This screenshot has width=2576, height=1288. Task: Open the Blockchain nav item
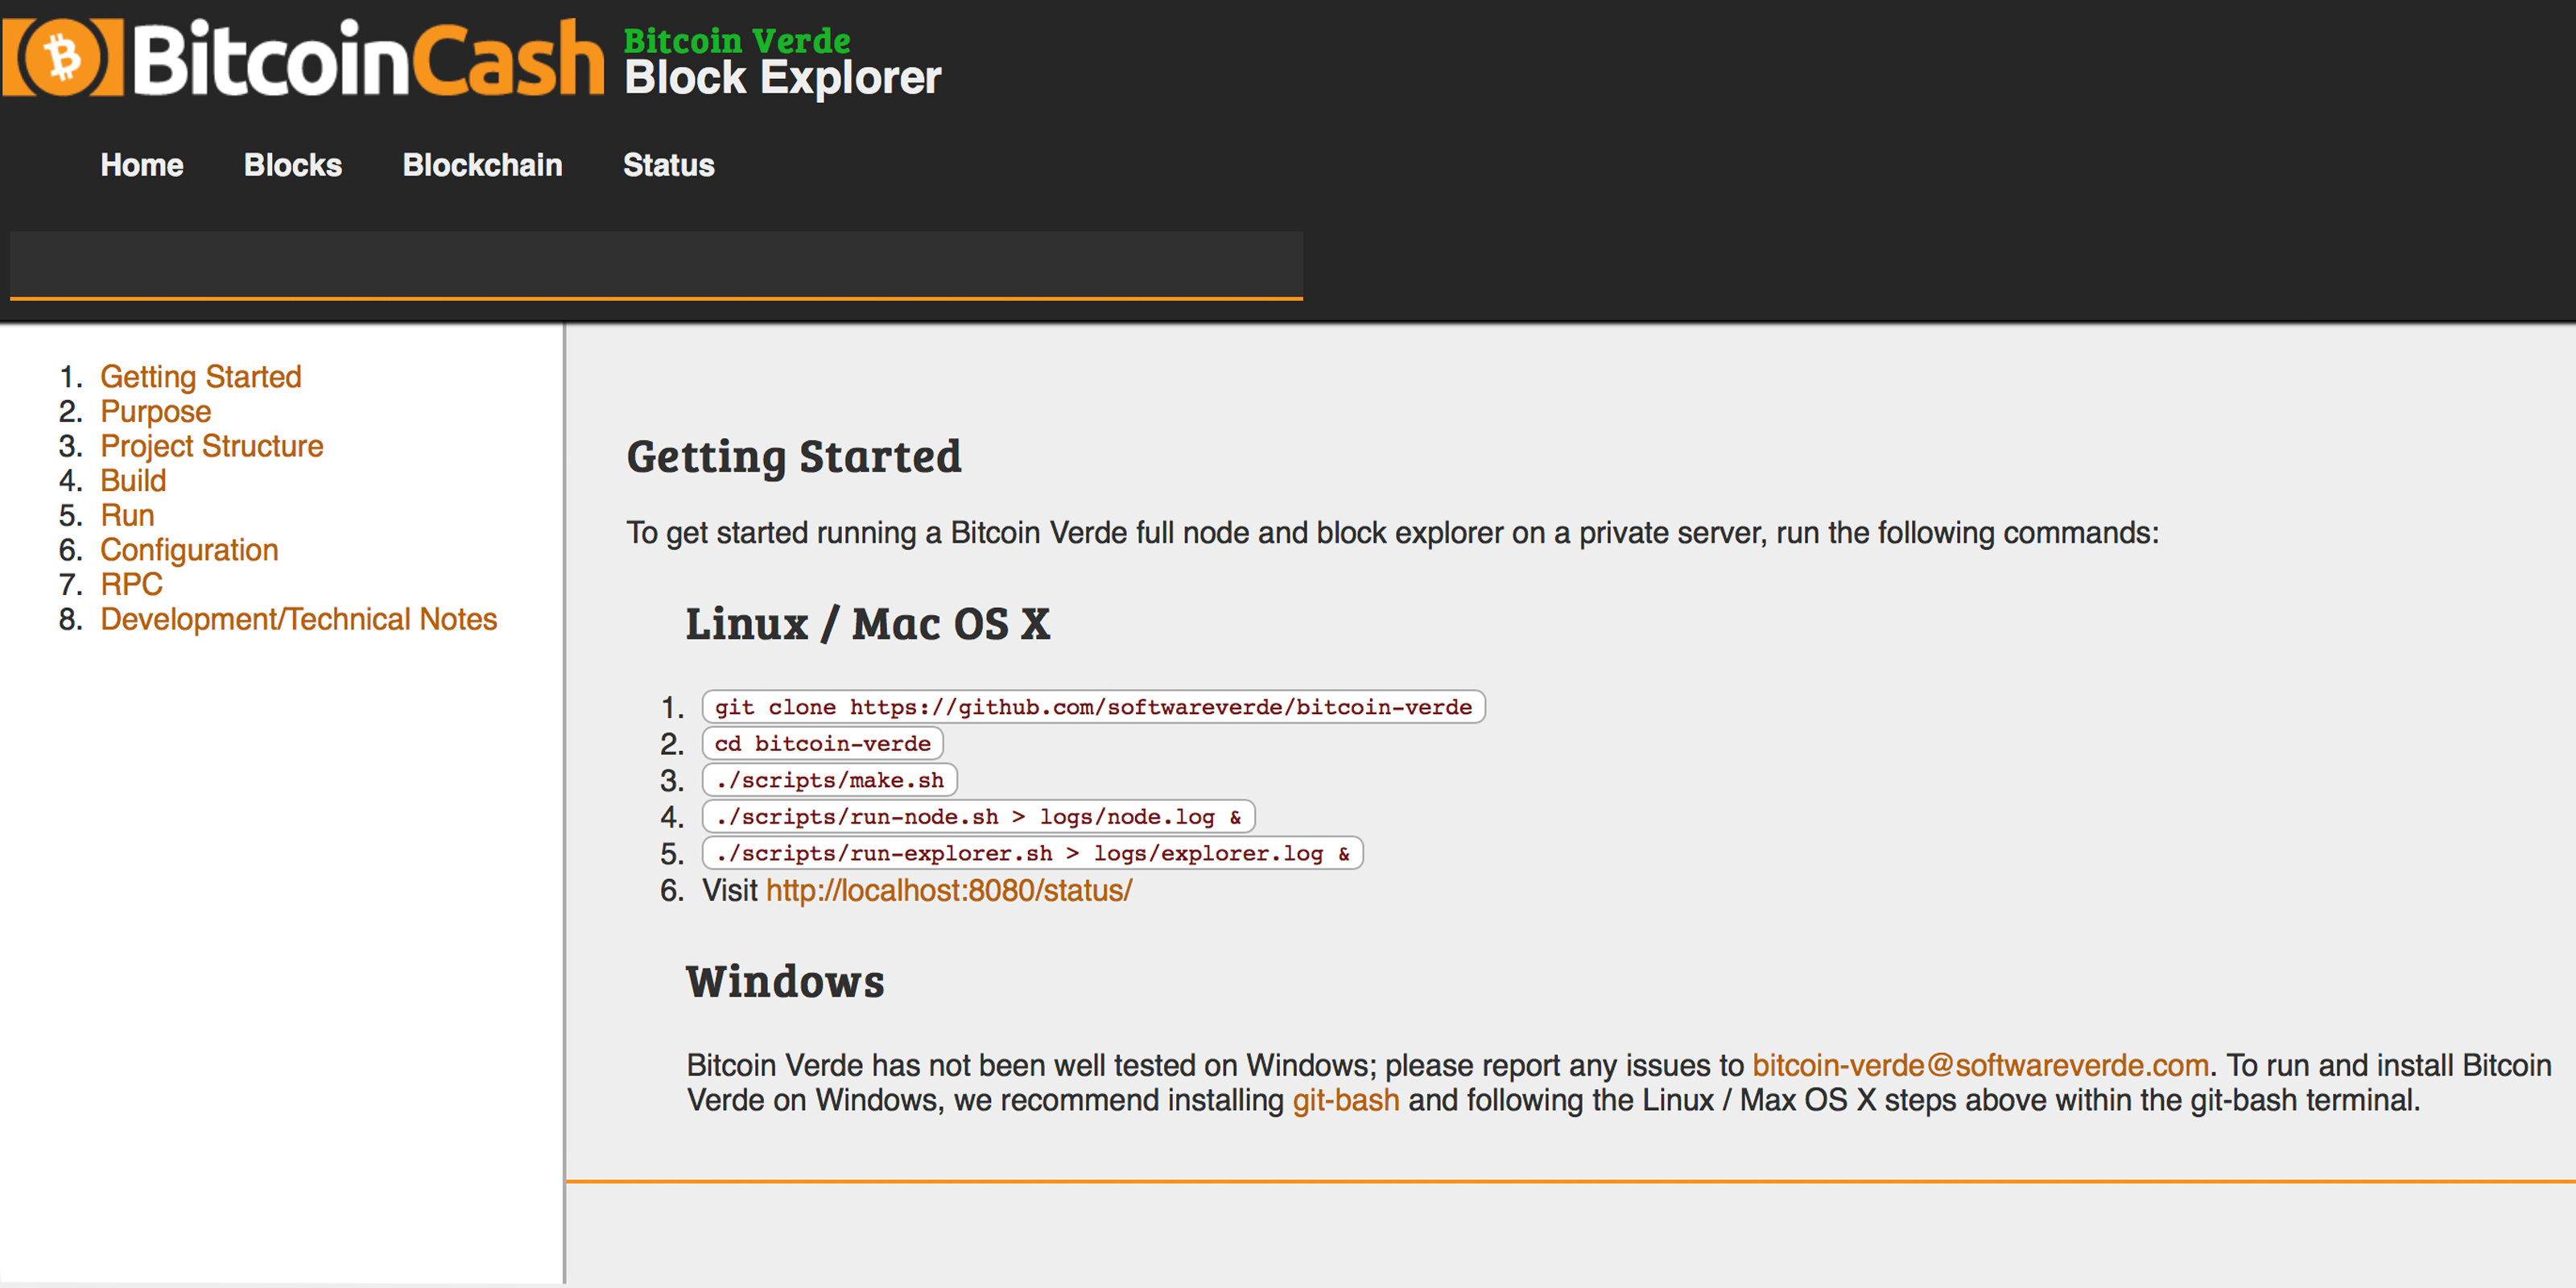click(482, 165)
